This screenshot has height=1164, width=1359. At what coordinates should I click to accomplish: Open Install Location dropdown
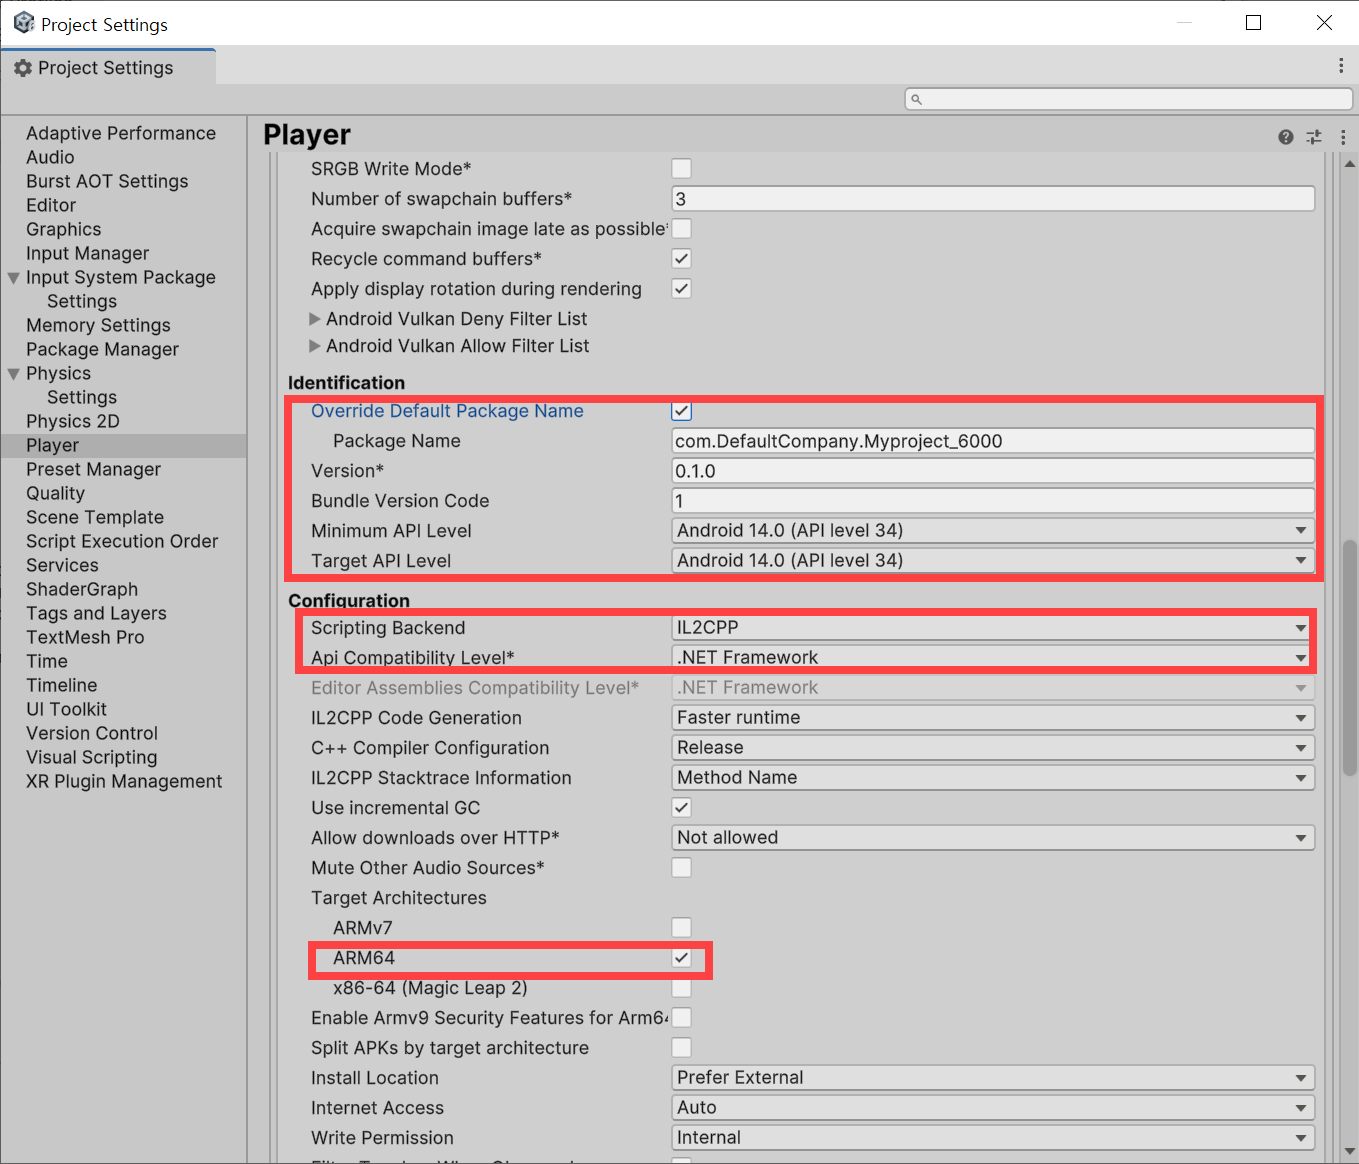click(x=993, y=1078)
